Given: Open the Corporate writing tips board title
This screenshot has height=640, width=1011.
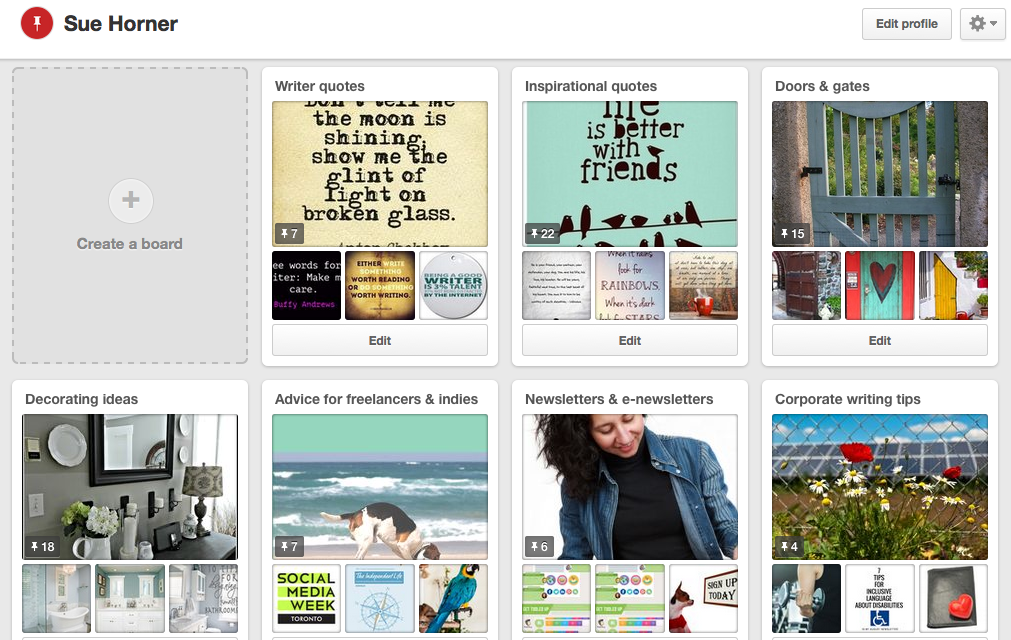Looking at the screenshot, I should [848, 400].
